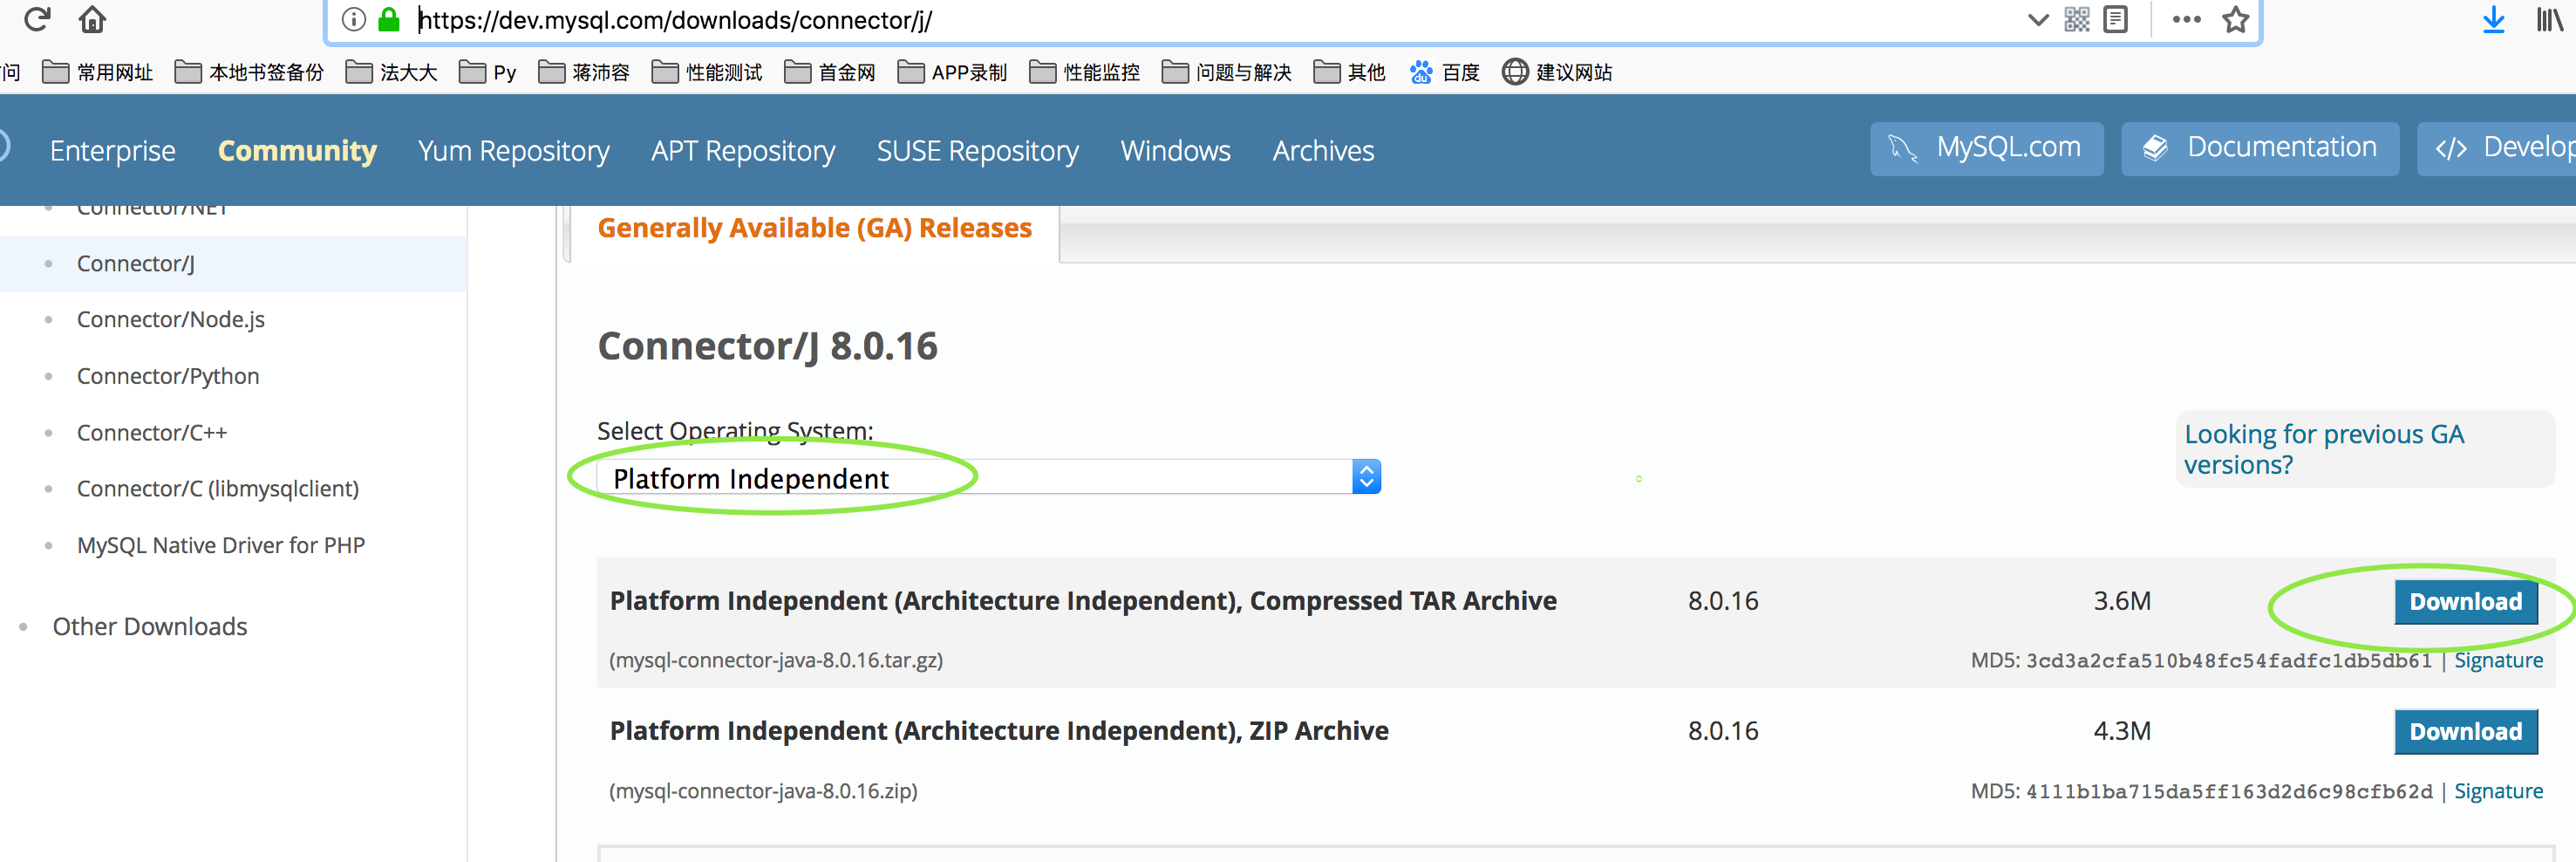
Task: Open the 其他 bookmarks folder
Action: pos(1350,72)
